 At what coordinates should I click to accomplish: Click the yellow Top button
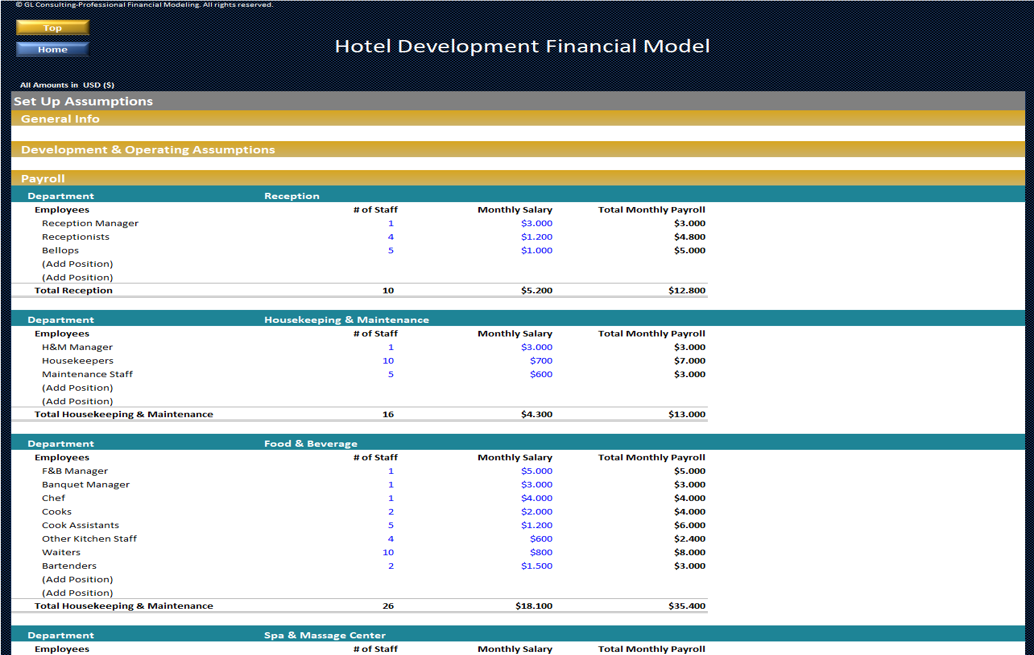point(52,28)
